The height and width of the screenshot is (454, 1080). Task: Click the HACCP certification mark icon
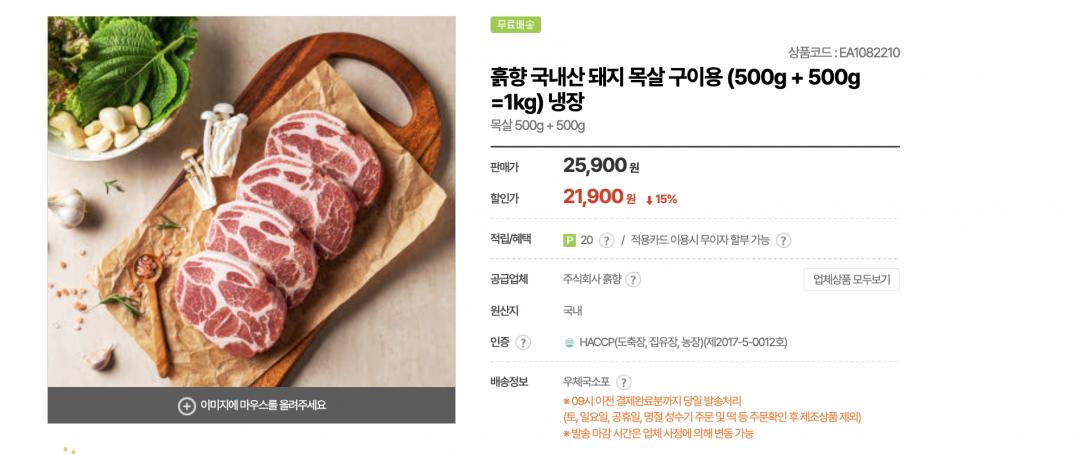click(570, 343)
